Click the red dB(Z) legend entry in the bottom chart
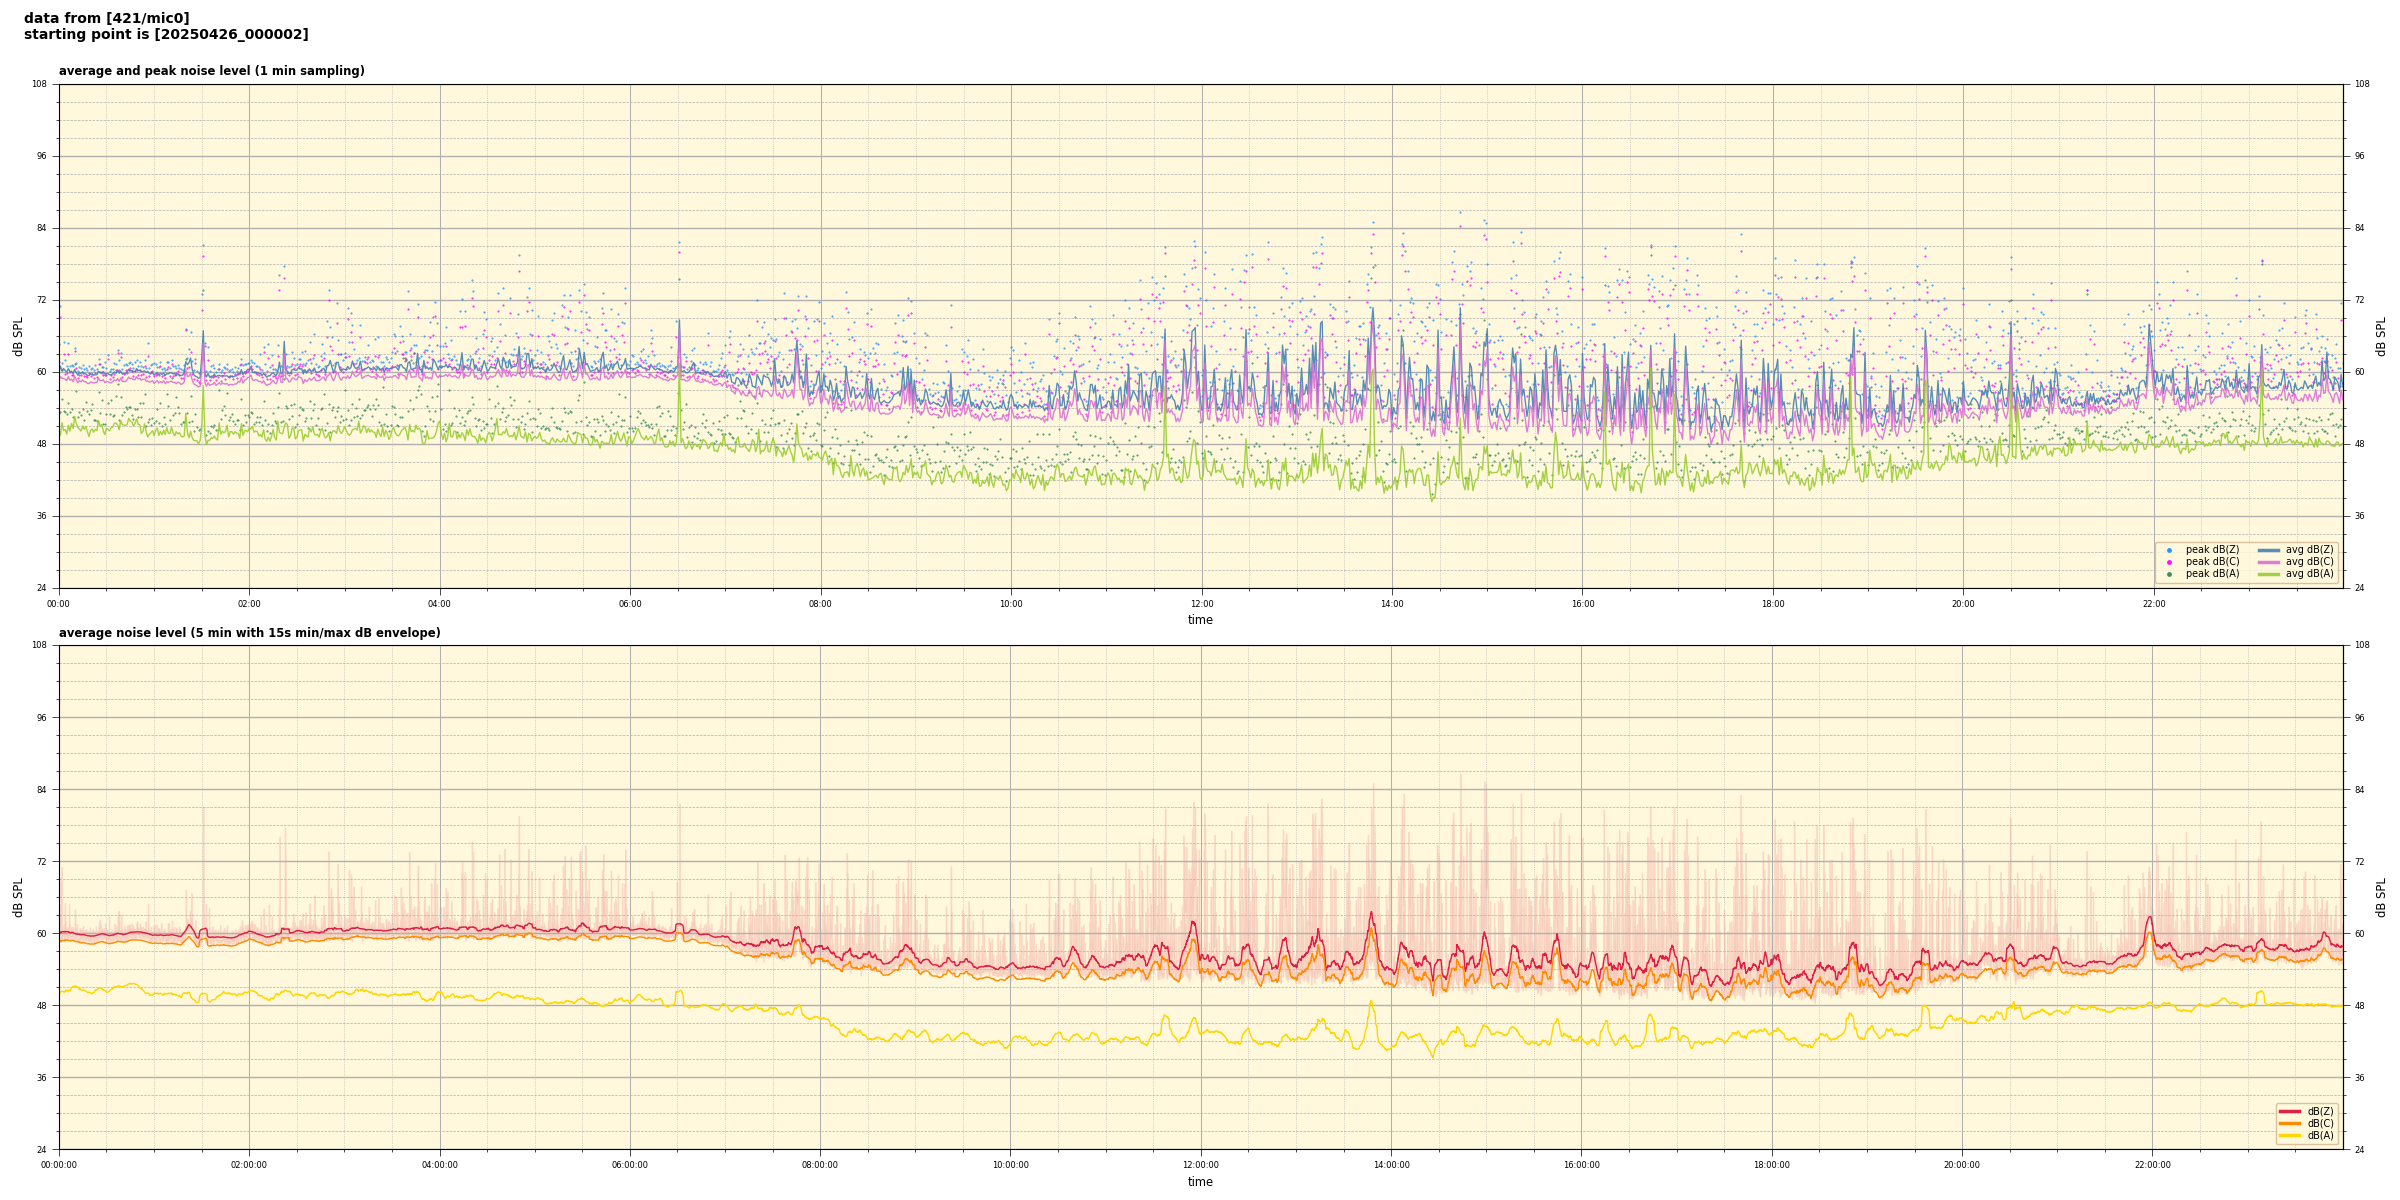This screenshot has width=2400, height=1200. point(2291,1111)
